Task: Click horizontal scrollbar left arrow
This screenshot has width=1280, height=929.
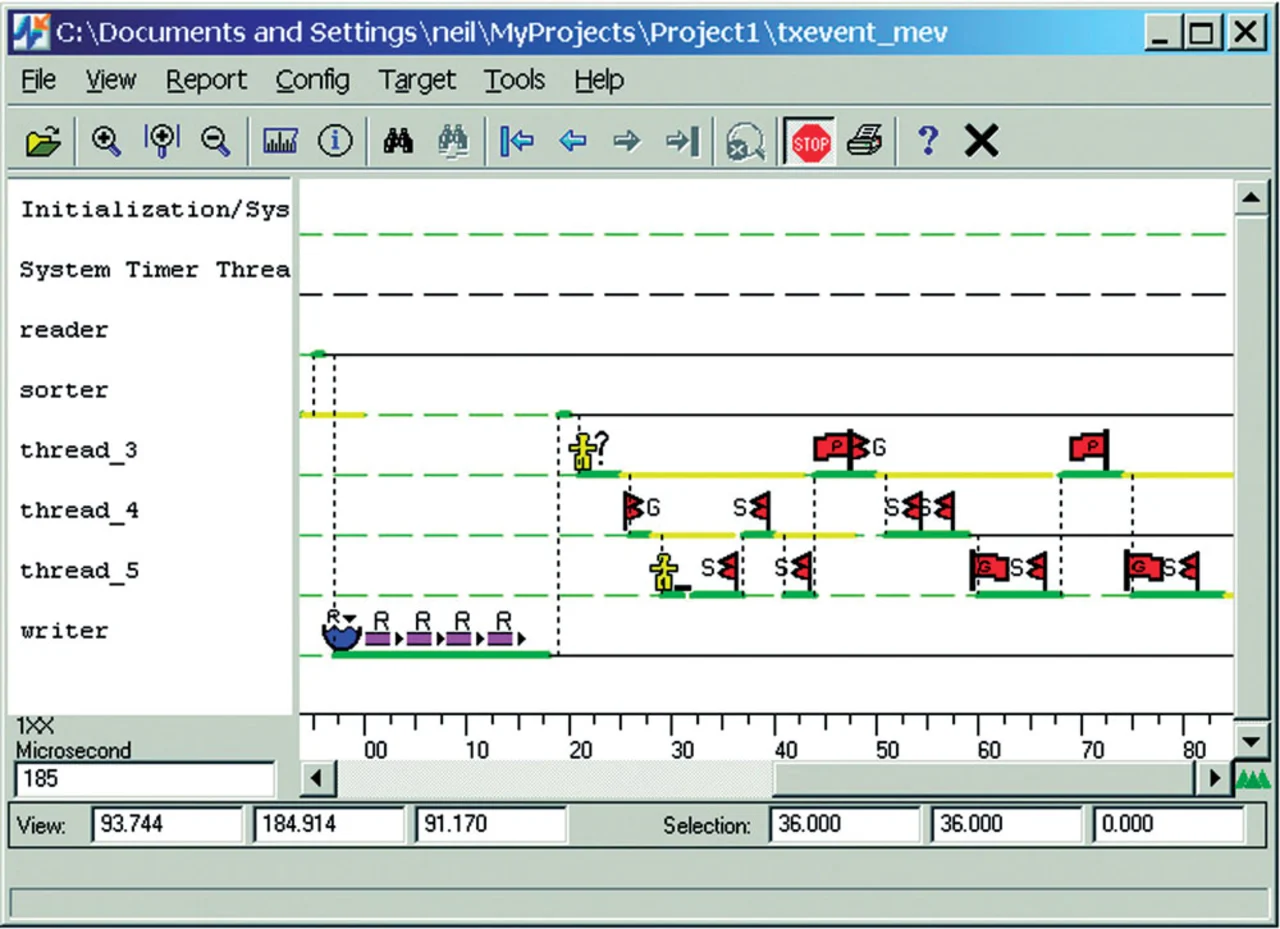Action: click(x=318, y=777)
